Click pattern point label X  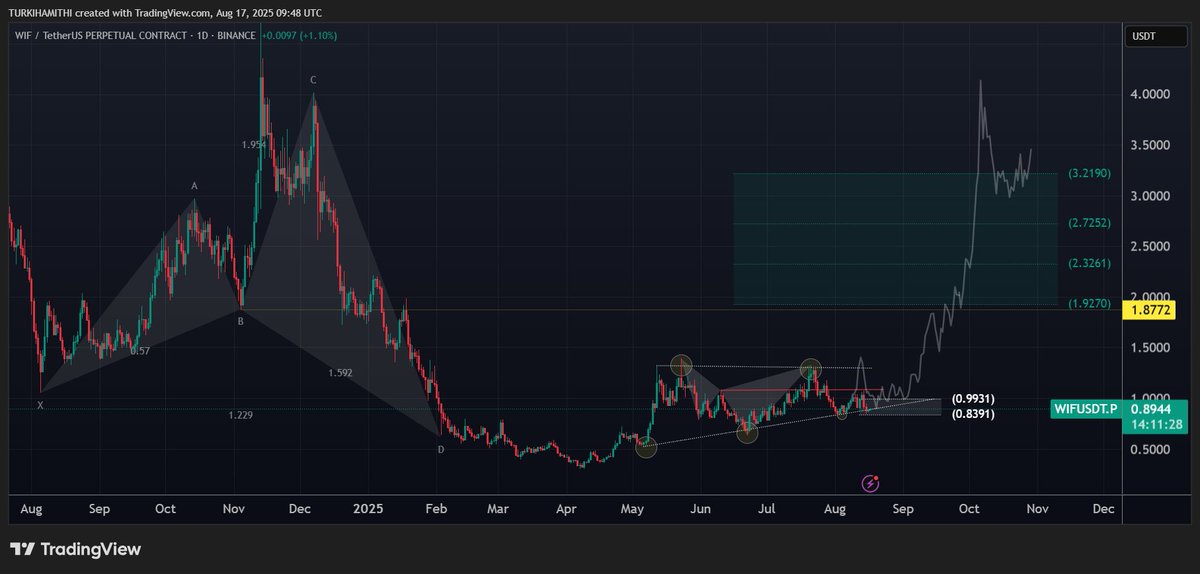click(40, 405)
